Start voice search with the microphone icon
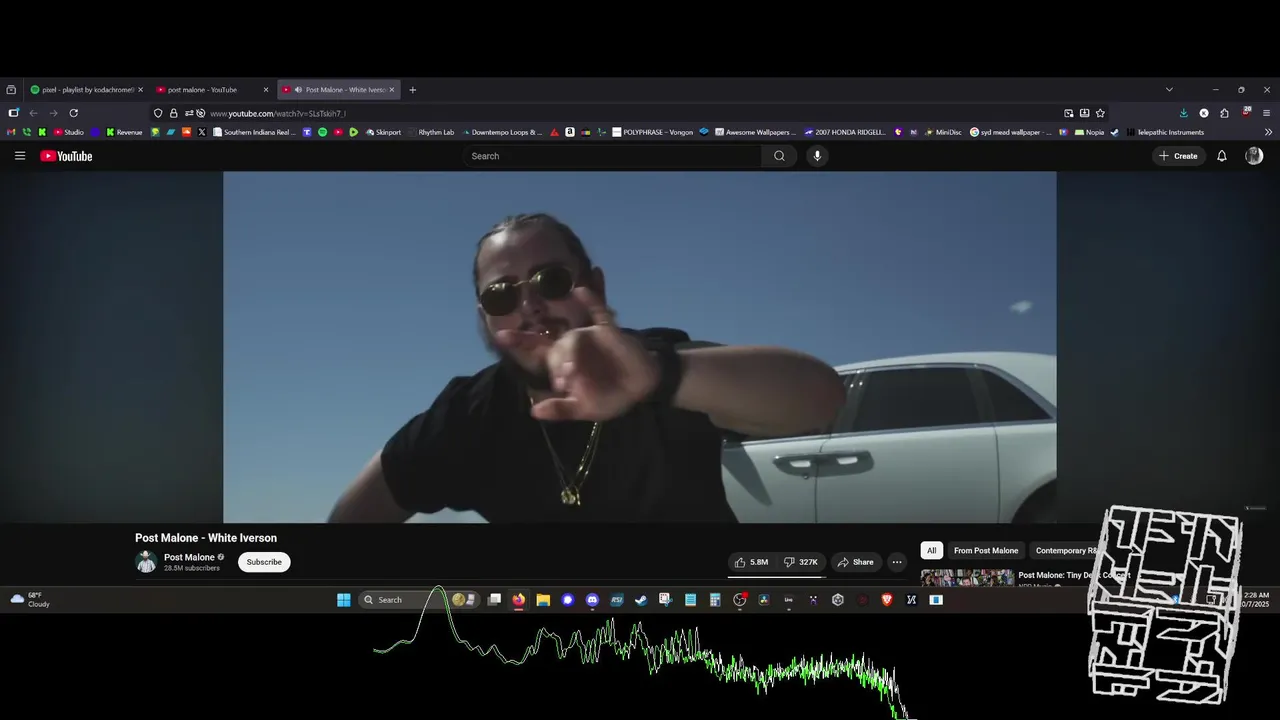Viewport: 1280px width, 720px height. point(817,156)
